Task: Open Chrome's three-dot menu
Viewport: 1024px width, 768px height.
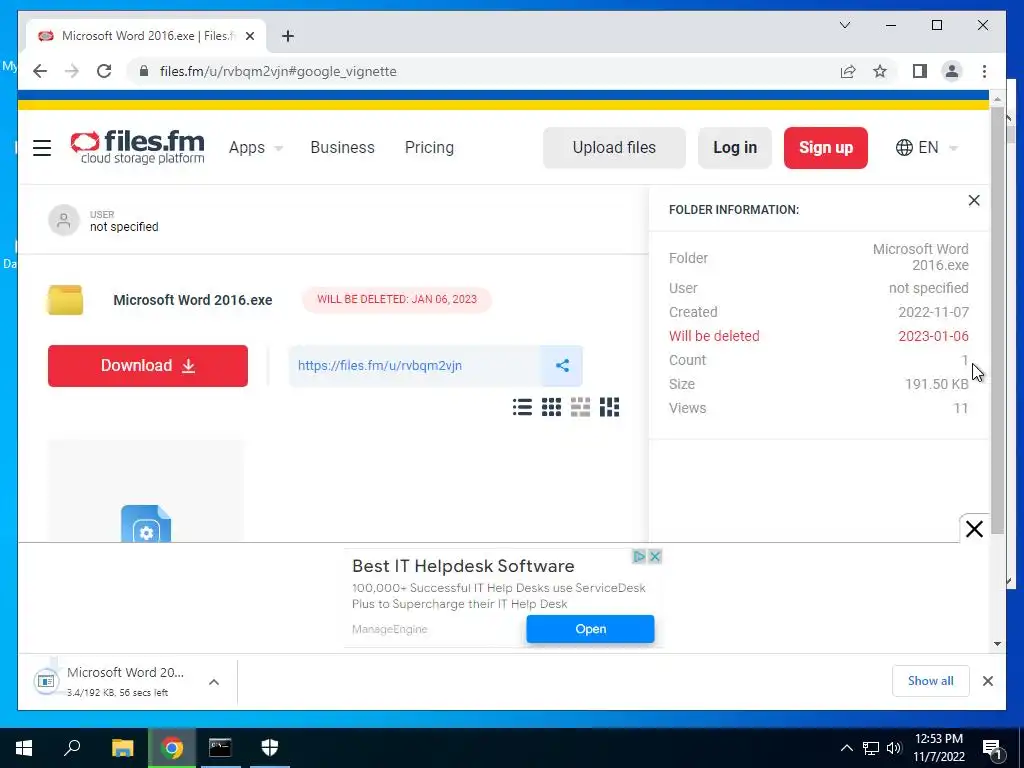Action: 984,71
